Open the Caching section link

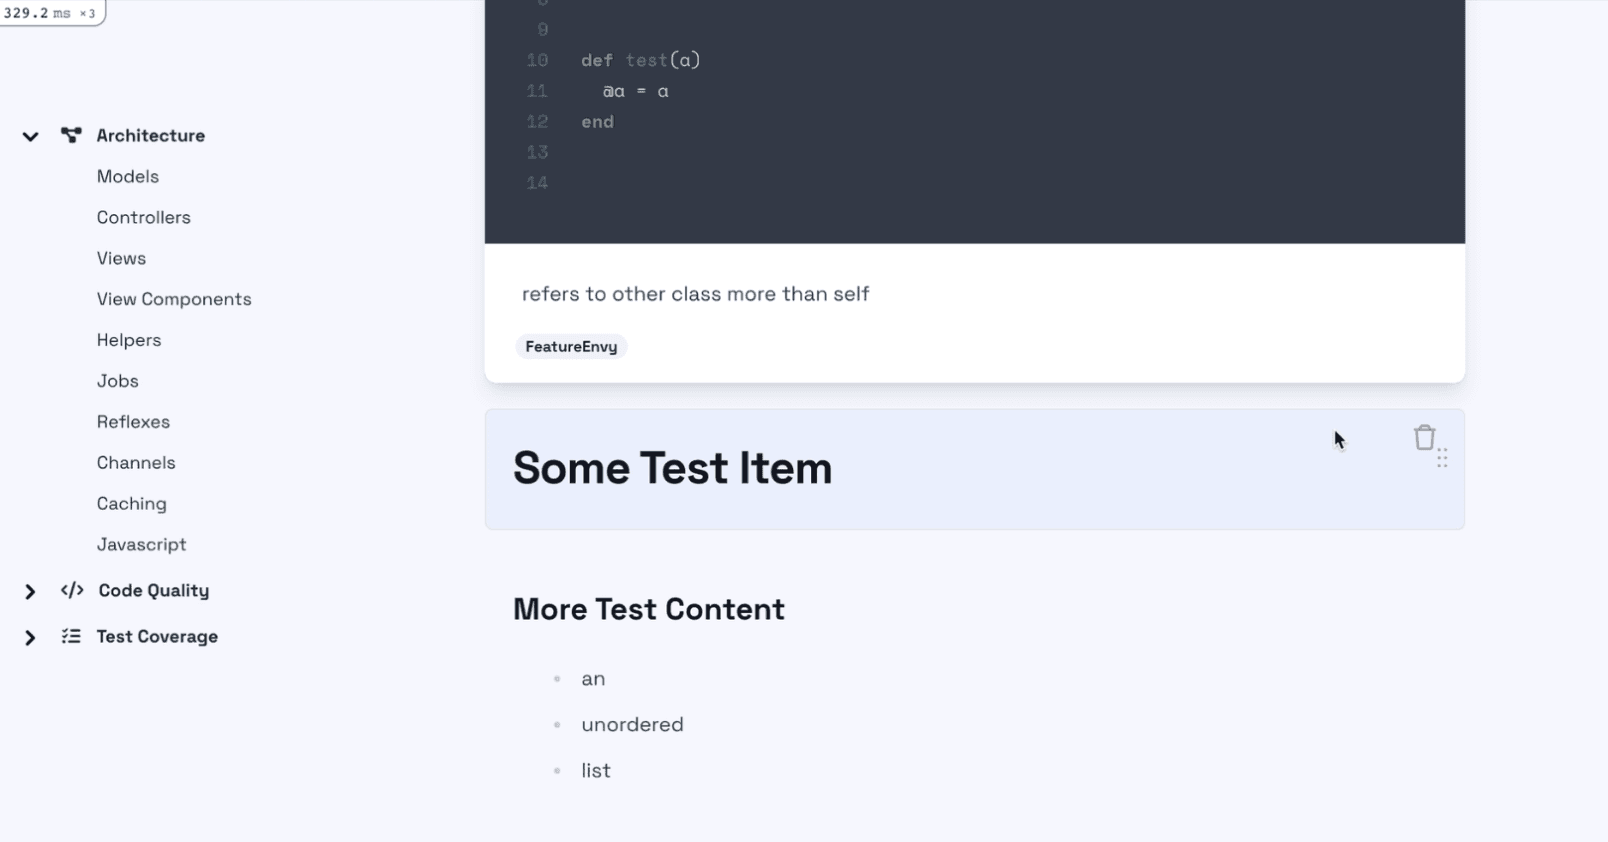[132, 504]
